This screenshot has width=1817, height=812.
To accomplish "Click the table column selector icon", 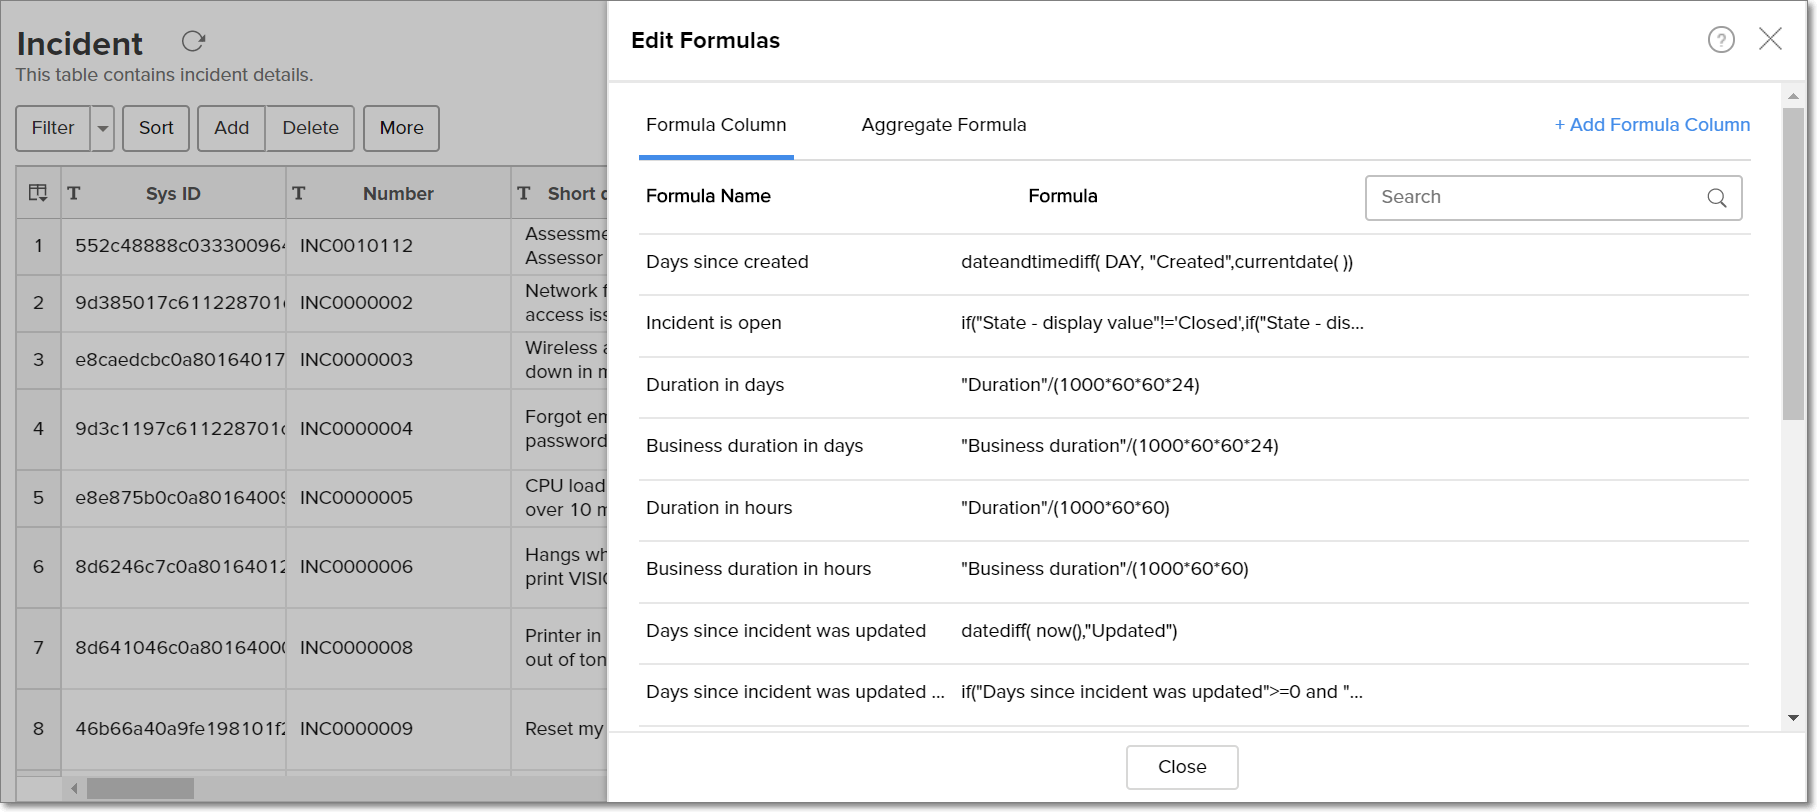I will 38,193.
